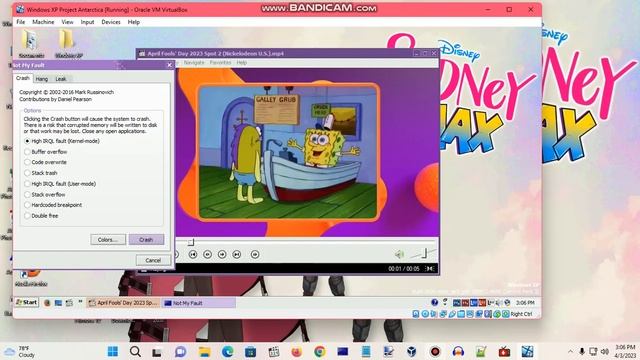Mute audio with the speaker icon in media player
The width and height of the screenshot is (640, 360).
tap(399, 254)
